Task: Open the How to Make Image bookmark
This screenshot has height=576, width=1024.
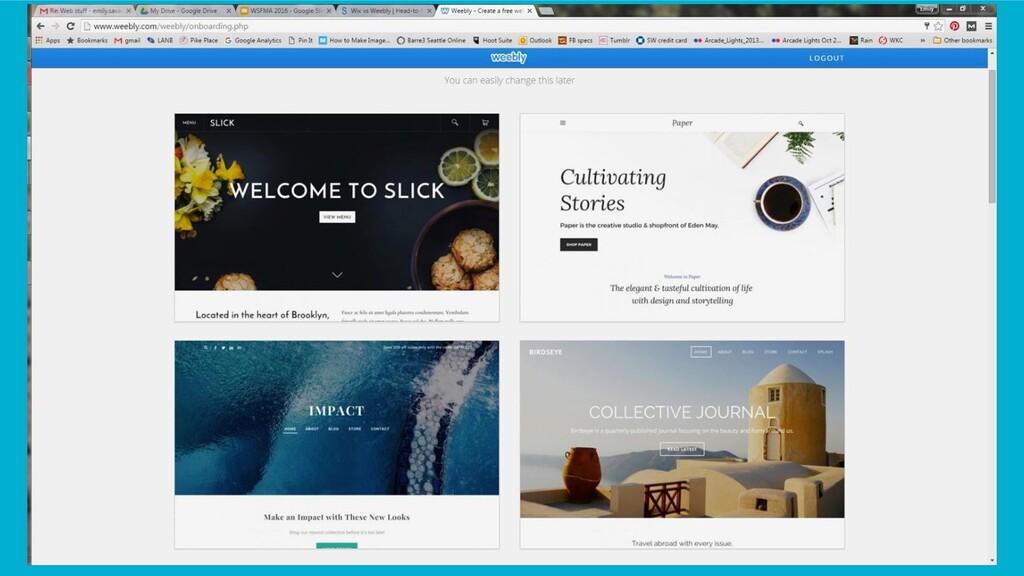Action: point(355,40)
